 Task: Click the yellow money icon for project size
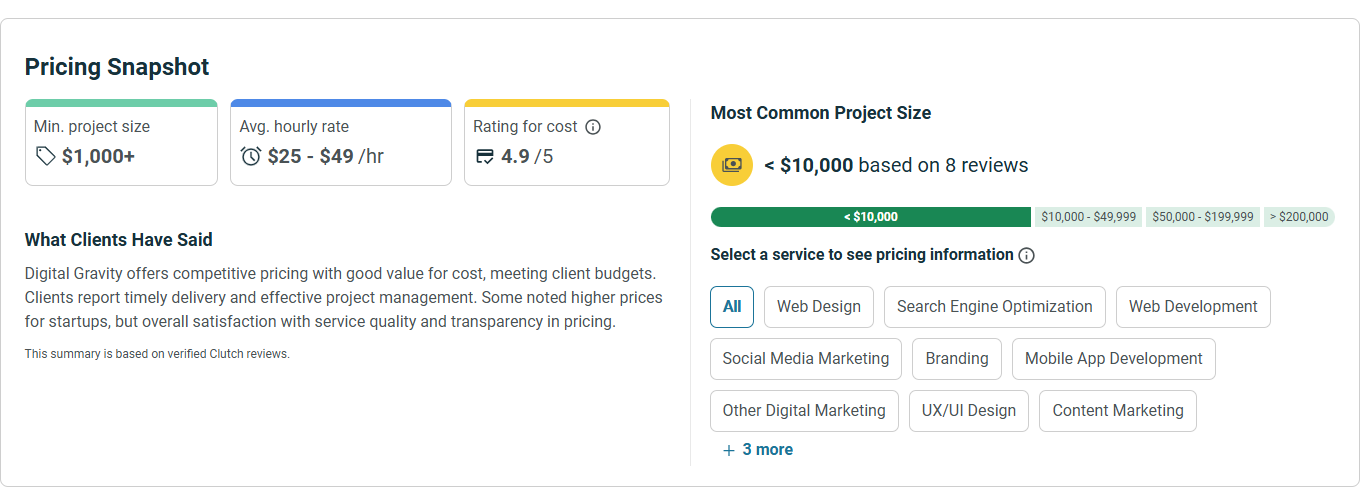(731, 165)
